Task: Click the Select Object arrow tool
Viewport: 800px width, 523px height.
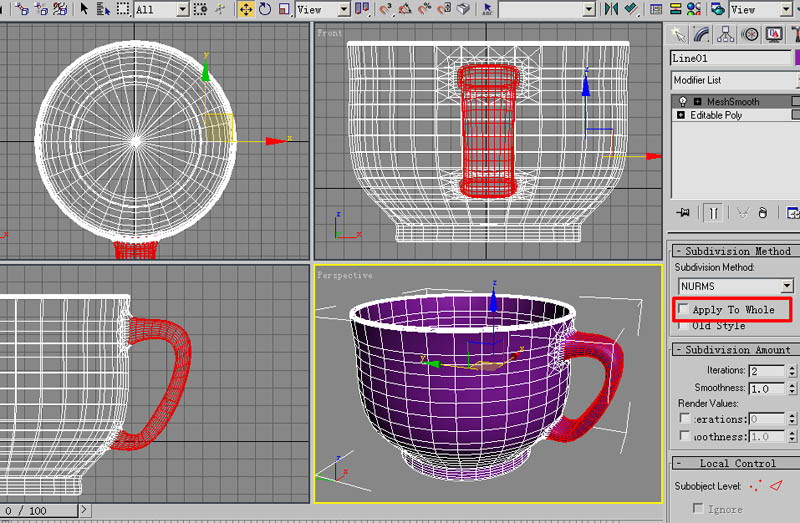Action: coord(84,9)
